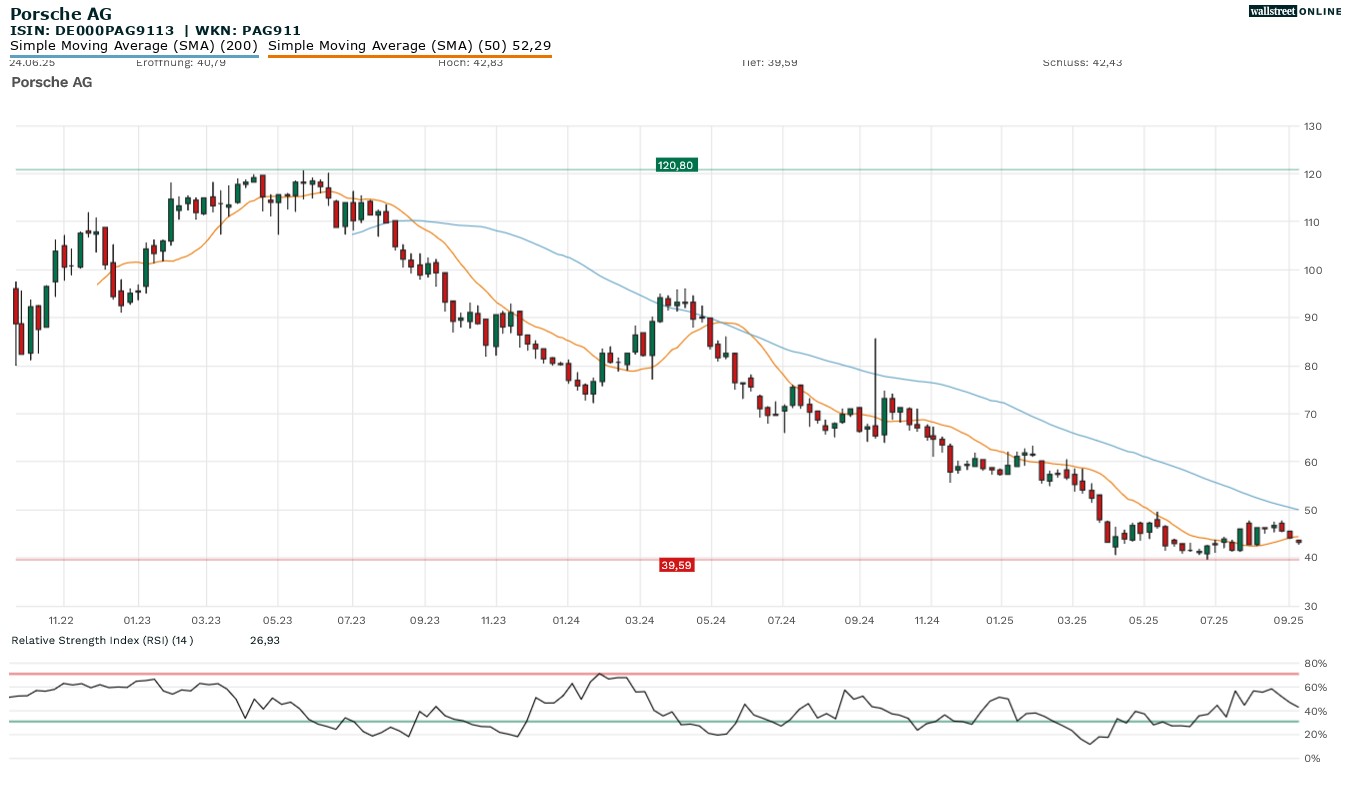Select the 05.25 date label

(1143, 620)
